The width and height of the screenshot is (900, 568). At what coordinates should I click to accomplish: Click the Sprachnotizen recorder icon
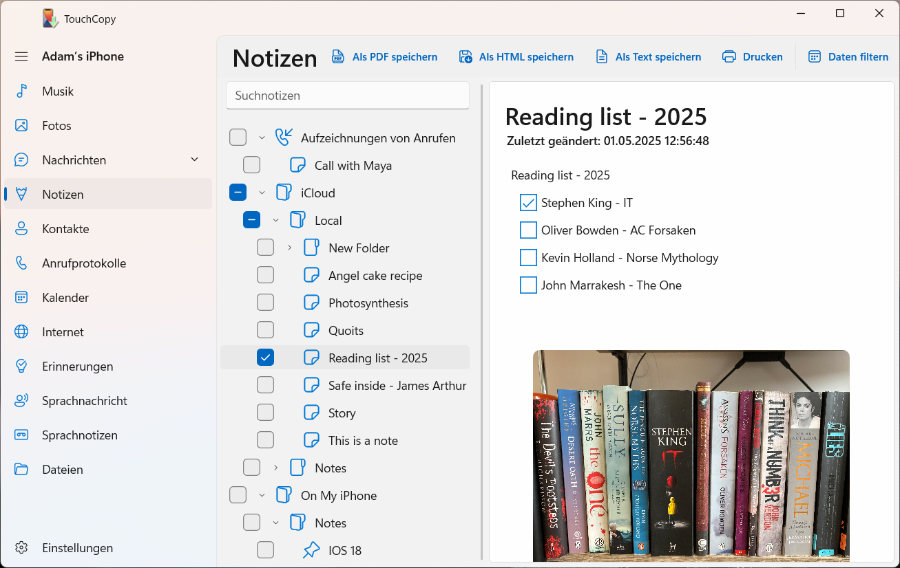tap(21, 435)
